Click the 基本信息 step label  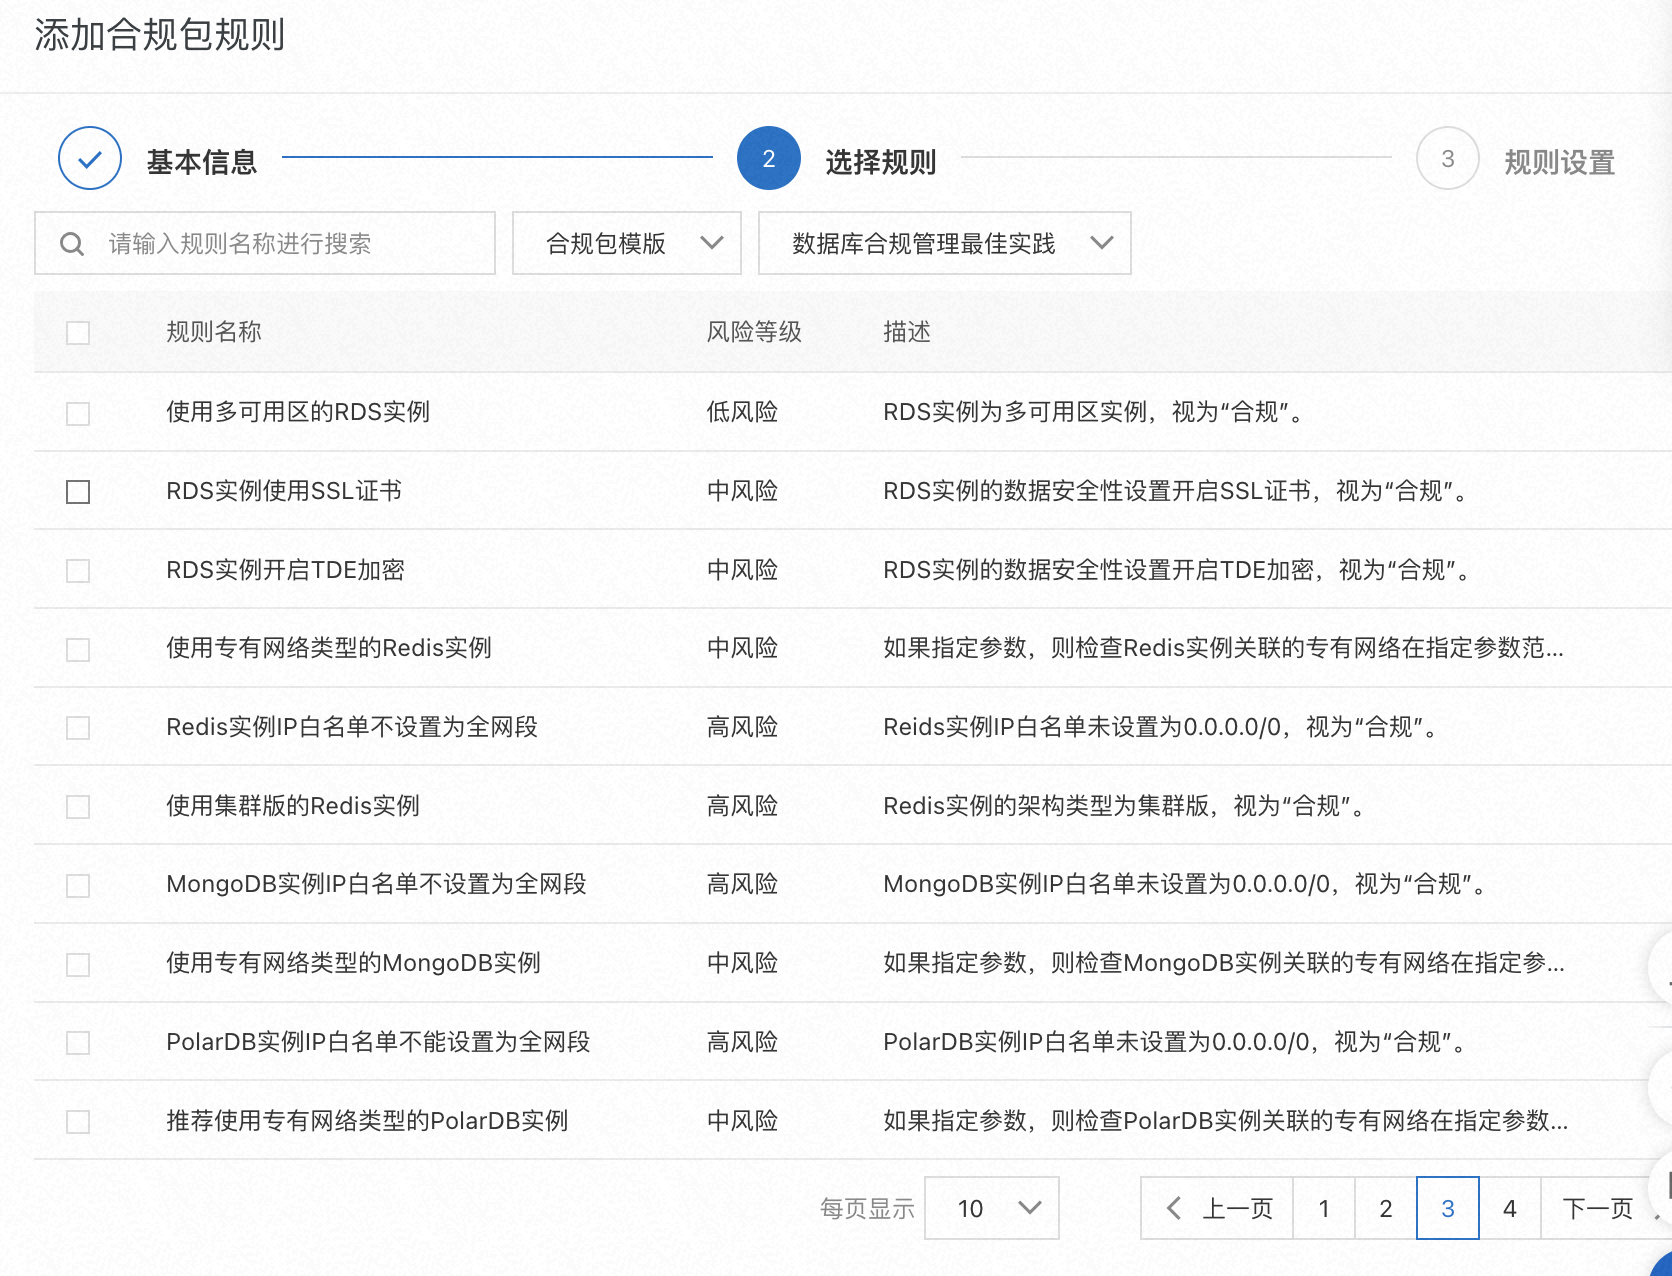coord(202,162)
